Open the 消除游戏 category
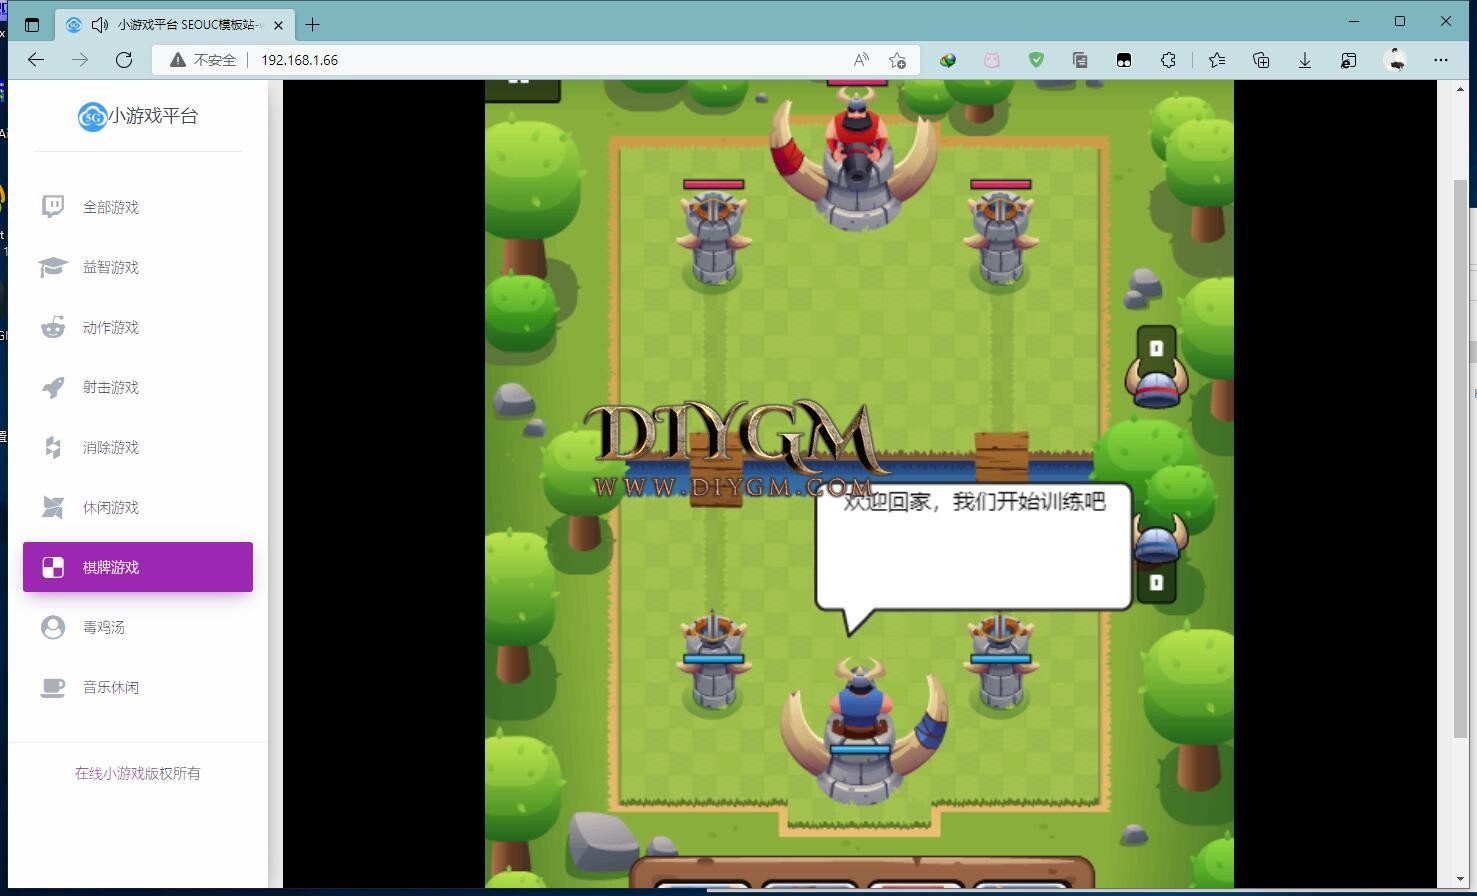Viewport: 1477px width, 896px height. [138, 447]
